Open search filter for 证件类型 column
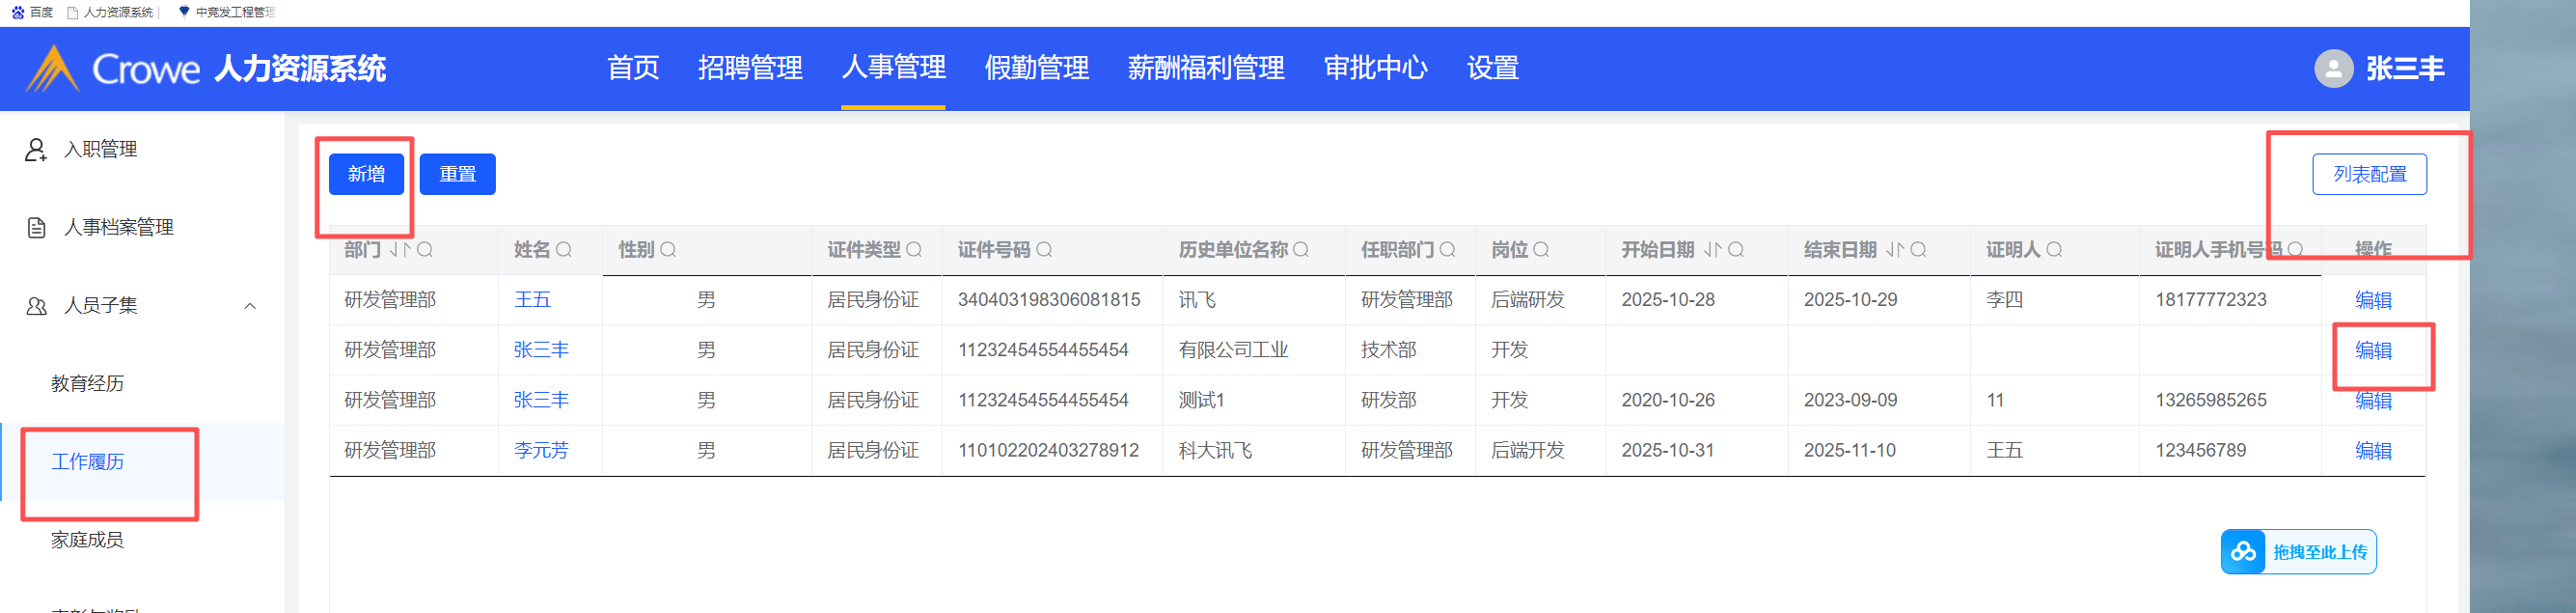Viewport: 2576px width, 613px height. coord(914,249)
